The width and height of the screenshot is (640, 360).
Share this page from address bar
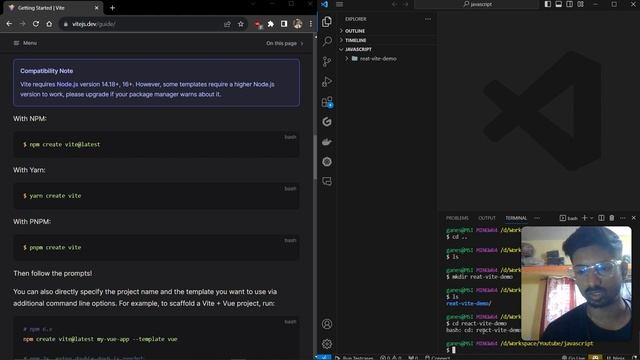227,24
